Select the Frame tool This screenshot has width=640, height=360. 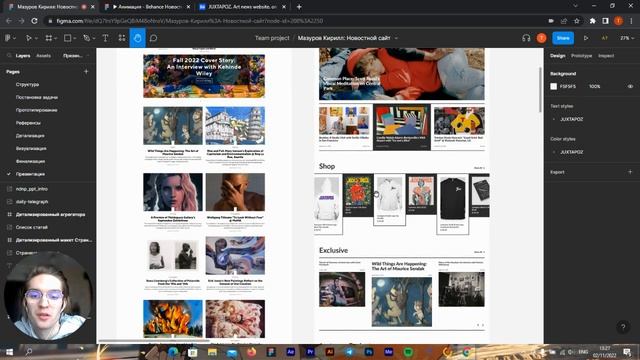tap(49, 38)
